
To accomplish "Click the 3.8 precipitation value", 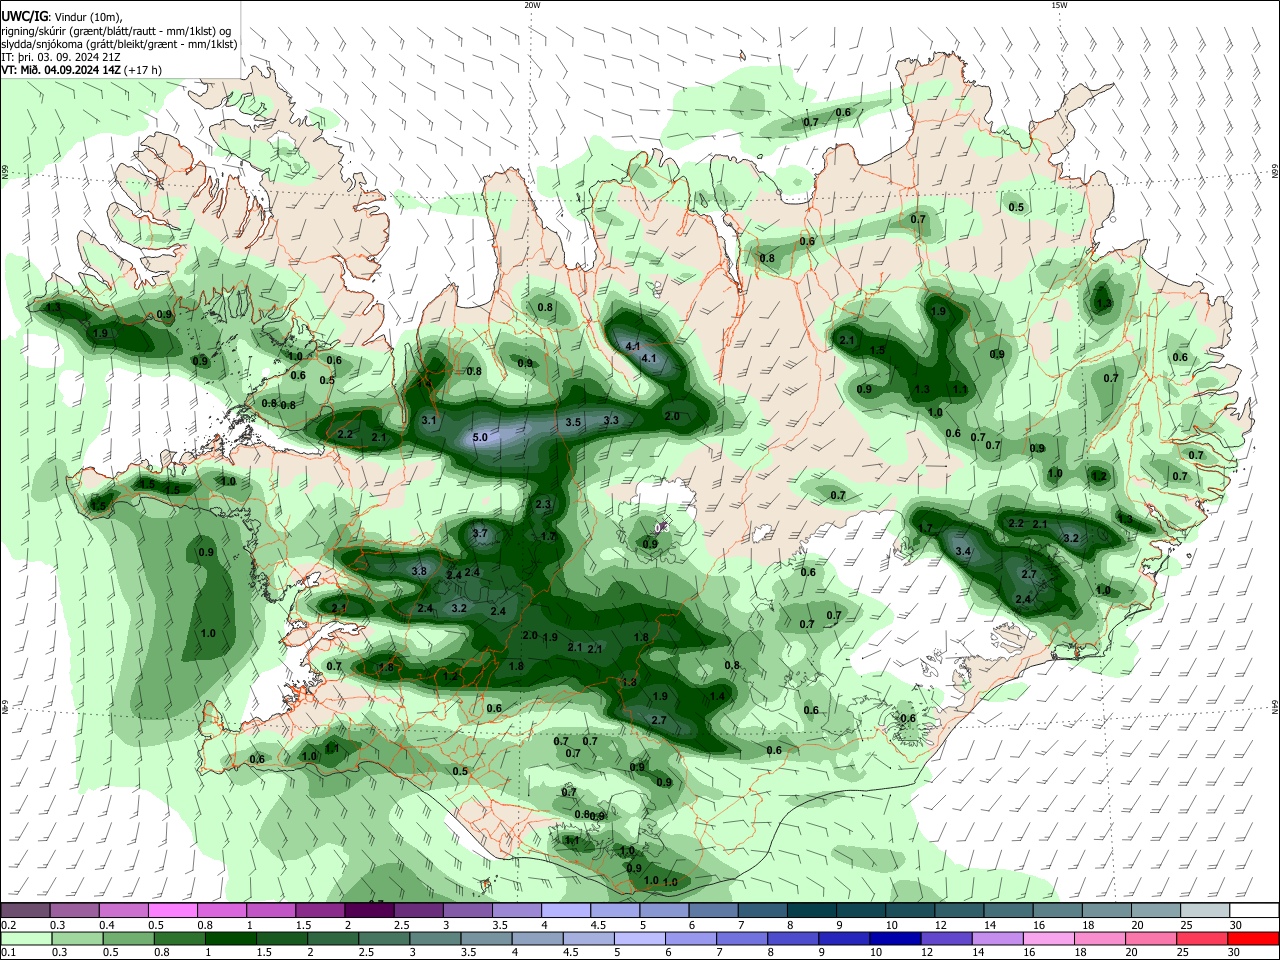I will (419, 571).
